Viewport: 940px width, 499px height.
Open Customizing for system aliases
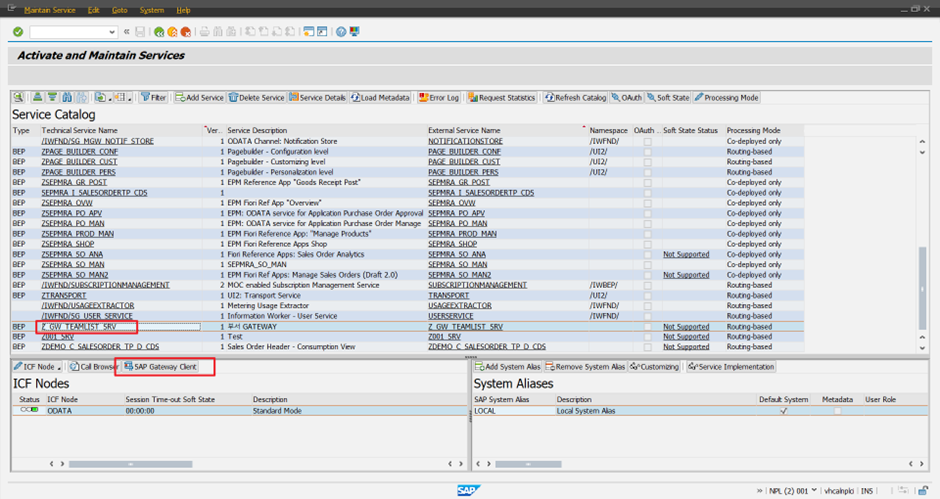(x=655, y=366)
